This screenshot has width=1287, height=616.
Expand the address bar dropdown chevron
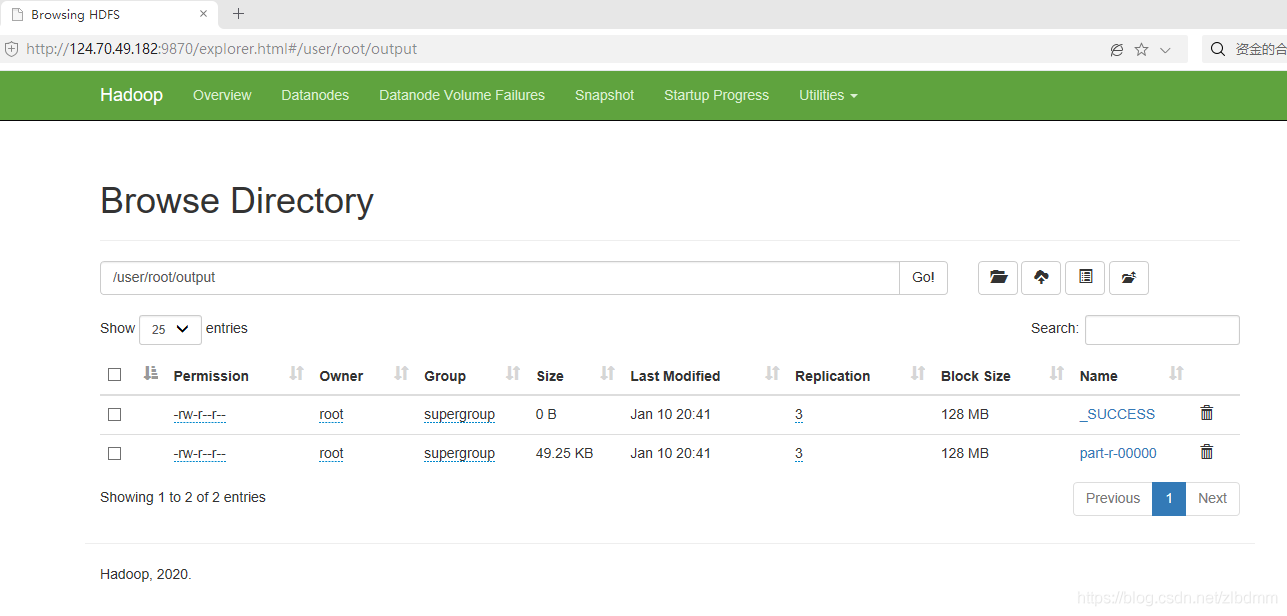1165,50
